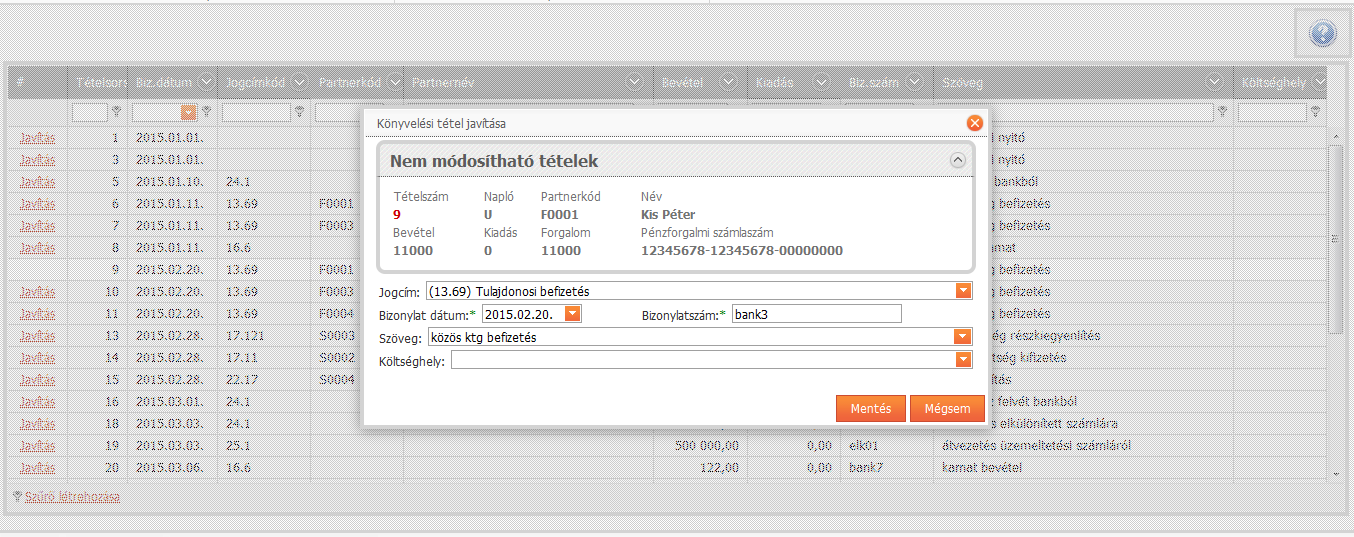Open the Biz.dátum filter date dropdown

tap(188, 112)
